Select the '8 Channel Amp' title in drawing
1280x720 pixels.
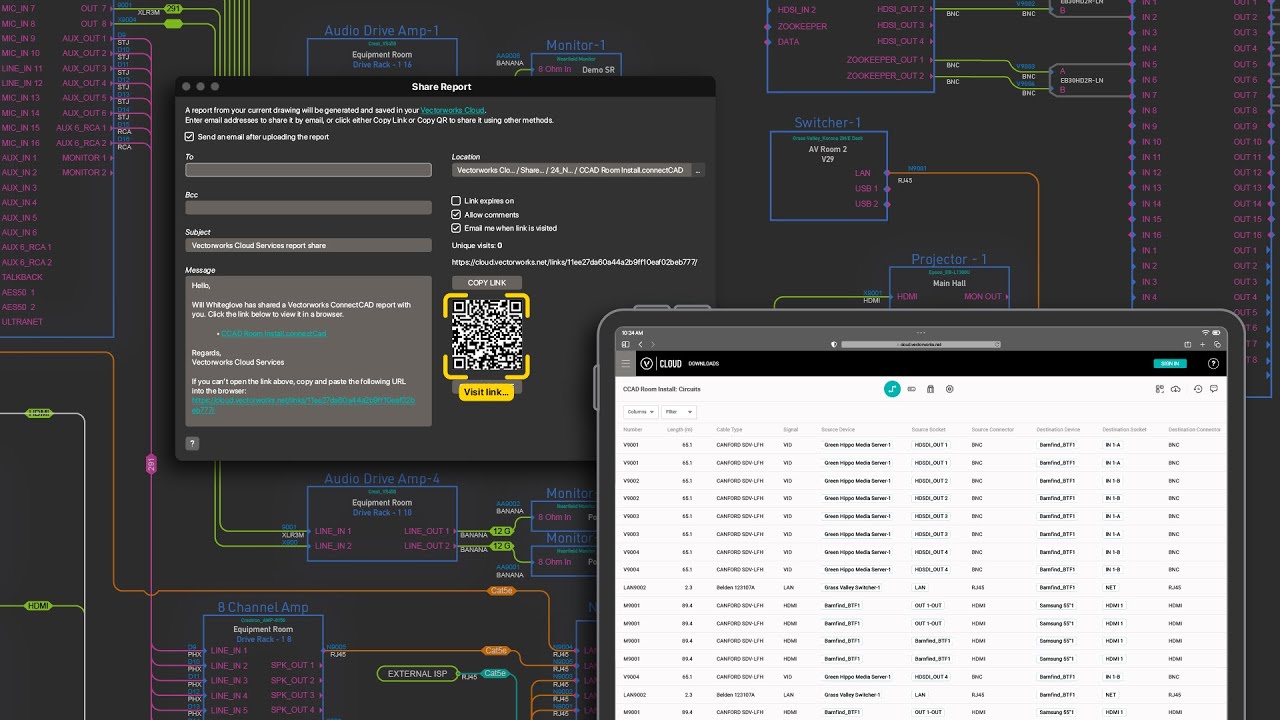[263, 608]
